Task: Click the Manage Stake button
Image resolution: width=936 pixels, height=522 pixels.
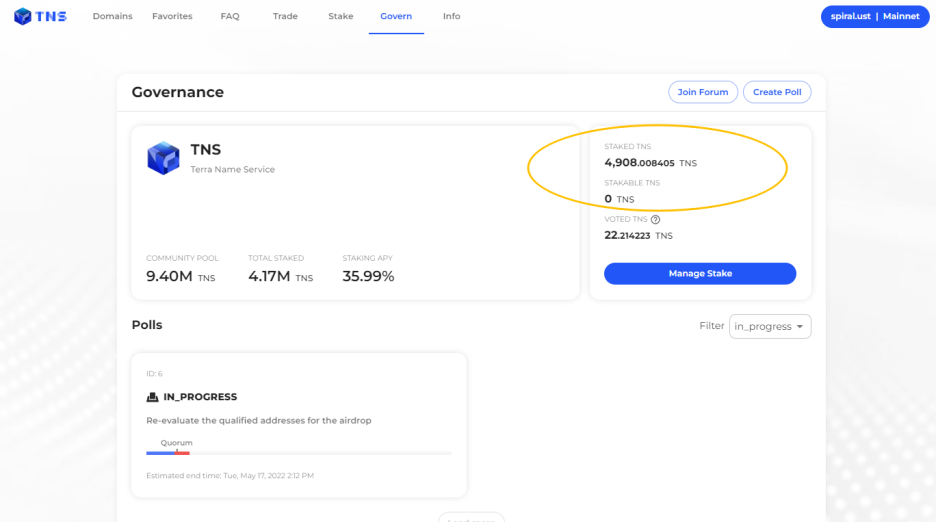Action: (x=700, y=274)
